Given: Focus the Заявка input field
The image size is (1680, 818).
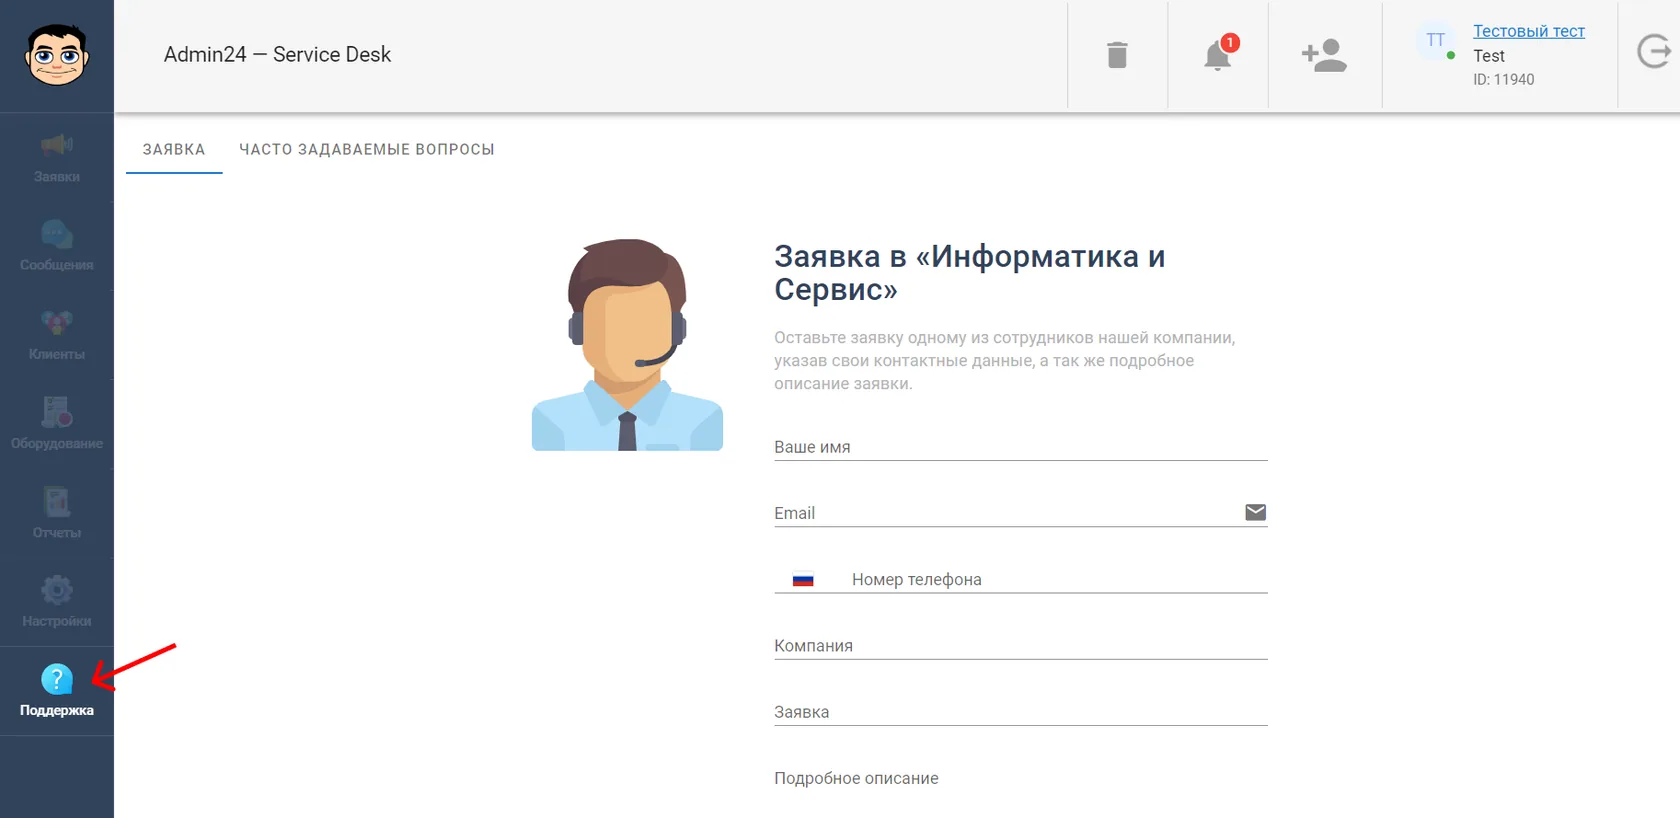Looking at the screenshot, I should [1021, 712].
